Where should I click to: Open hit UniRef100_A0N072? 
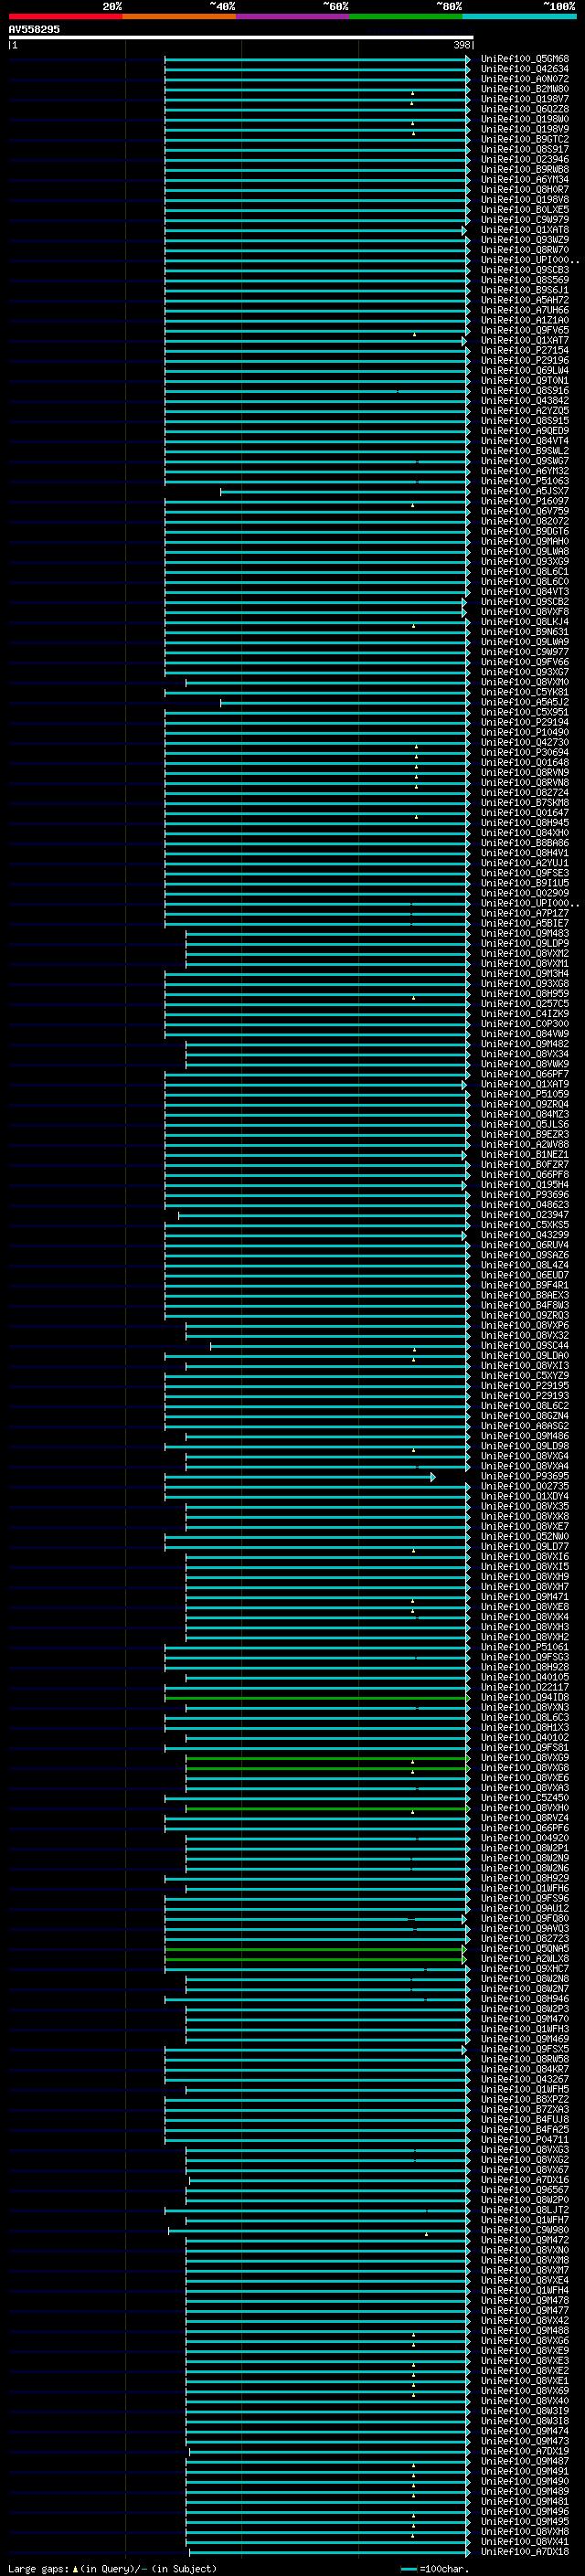pos(525,79)
